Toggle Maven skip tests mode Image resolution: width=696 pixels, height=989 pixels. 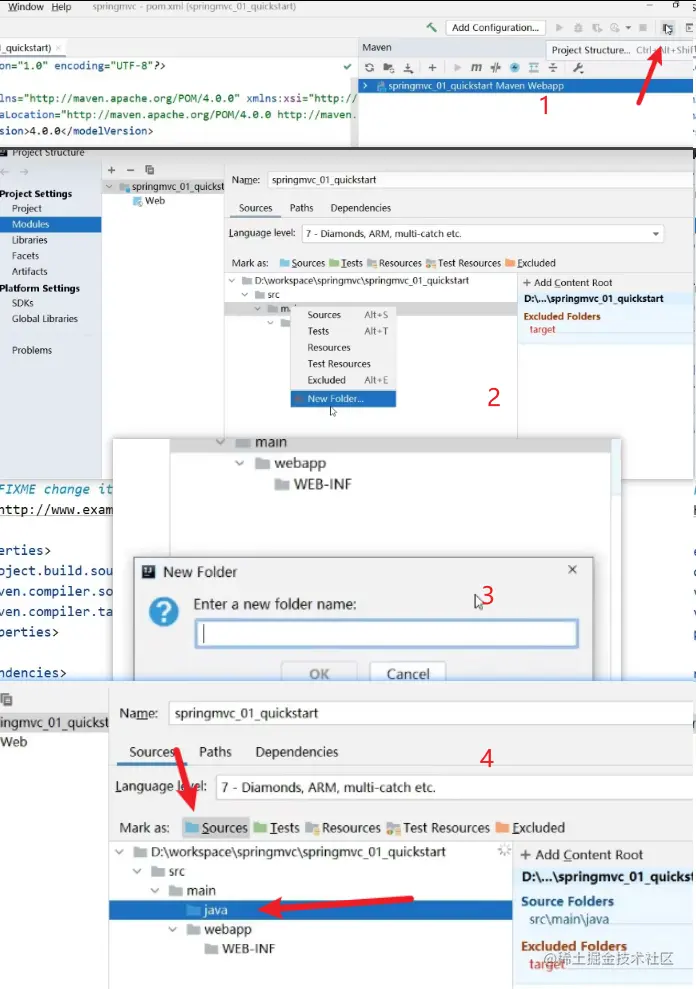pyautogui.click(x=515, y=67)
